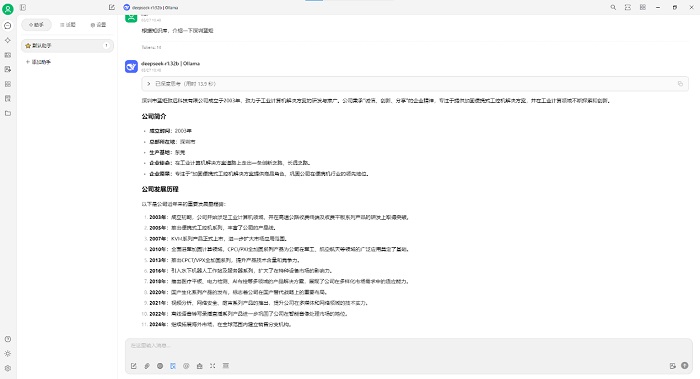Click the 2003年 item in the timeline list
This screenshot has height=379, width=700.
click(279, 217)
